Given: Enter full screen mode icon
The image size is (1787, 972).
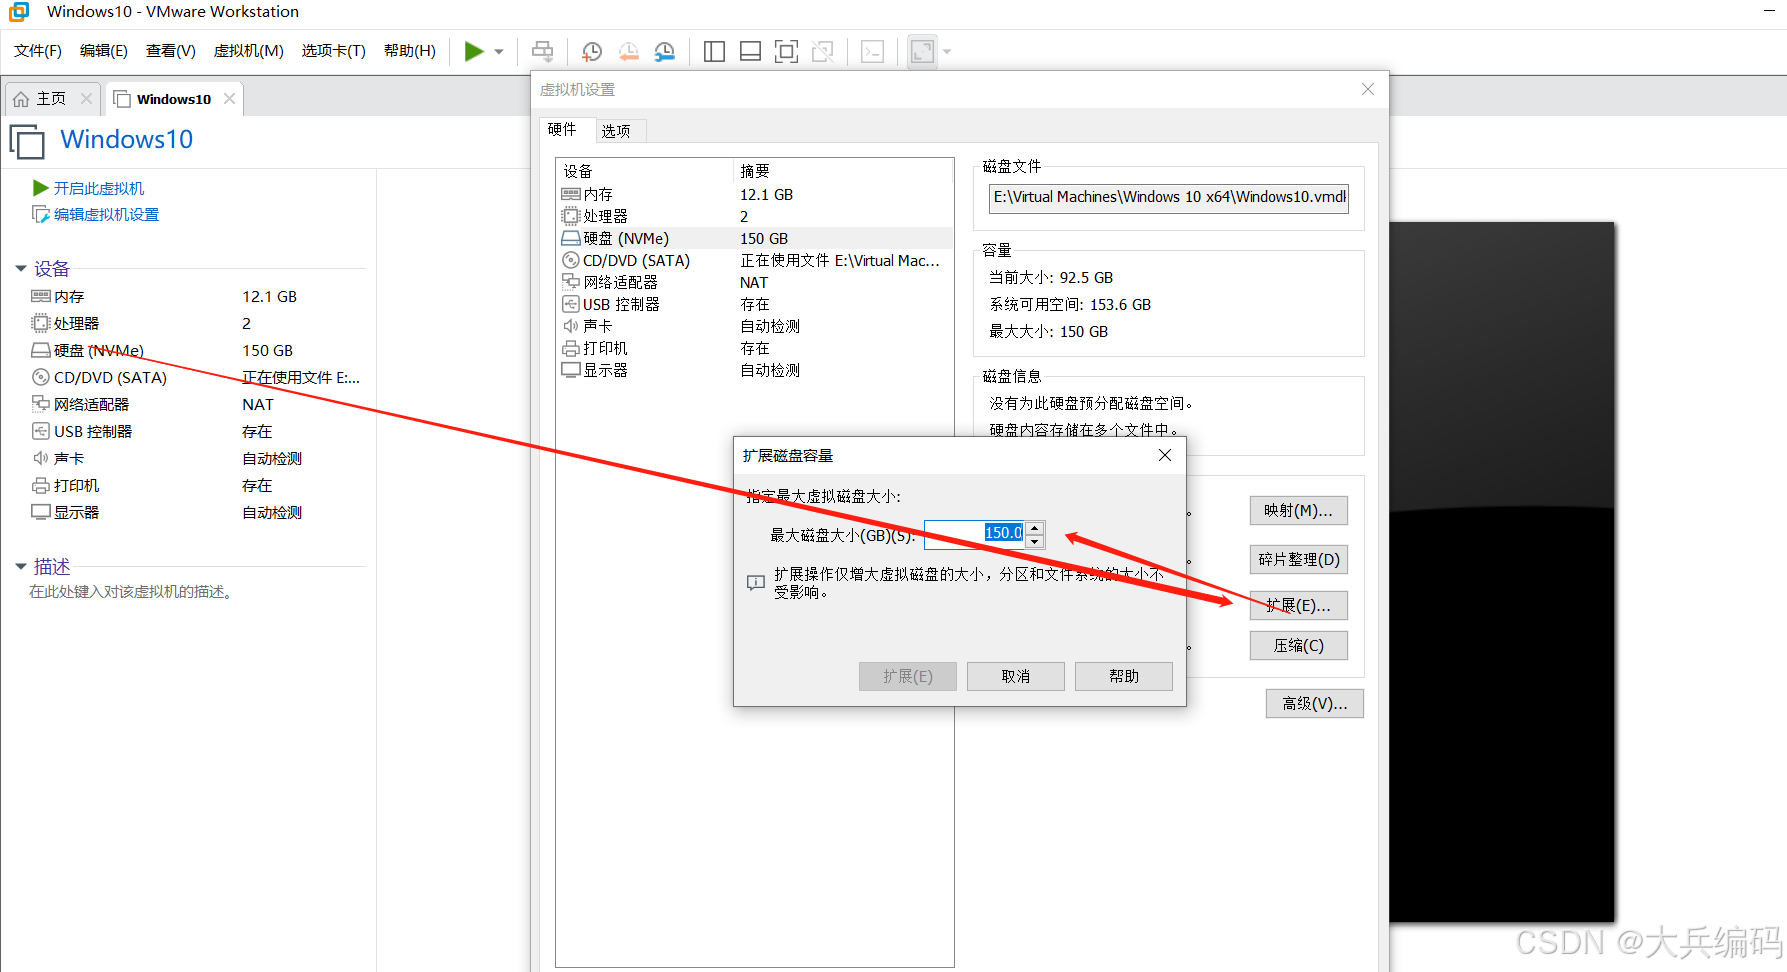Looking at the screenshot, I should [x=787, y=51].
